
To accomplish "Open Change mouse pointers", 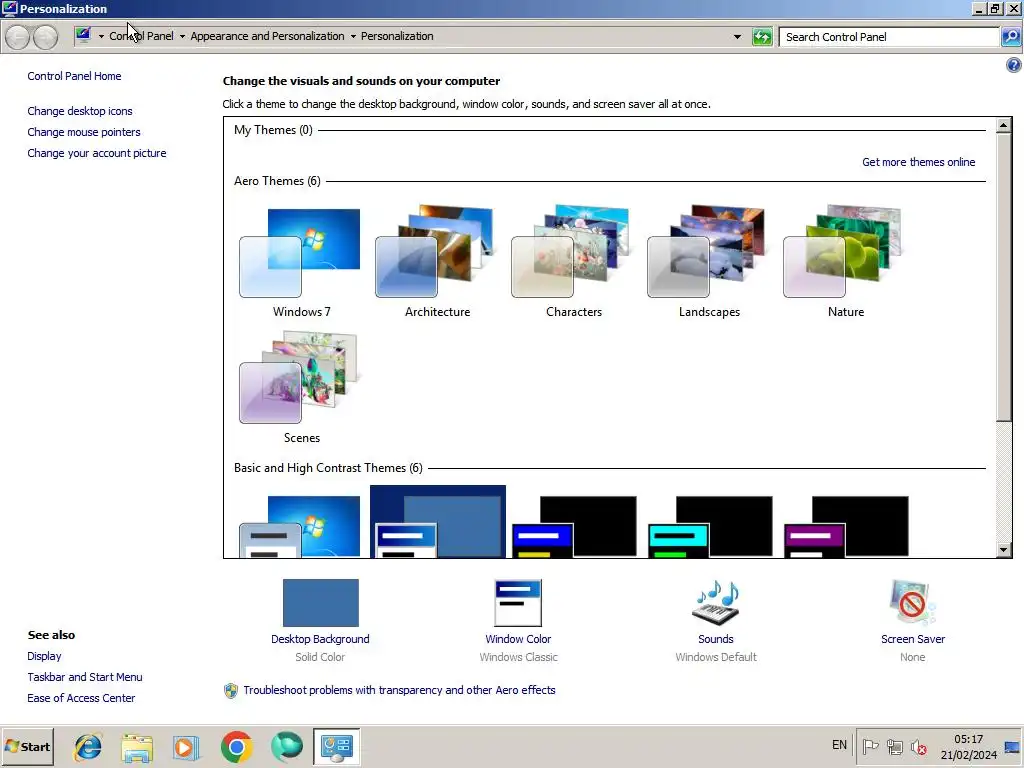I will [84, 132].
